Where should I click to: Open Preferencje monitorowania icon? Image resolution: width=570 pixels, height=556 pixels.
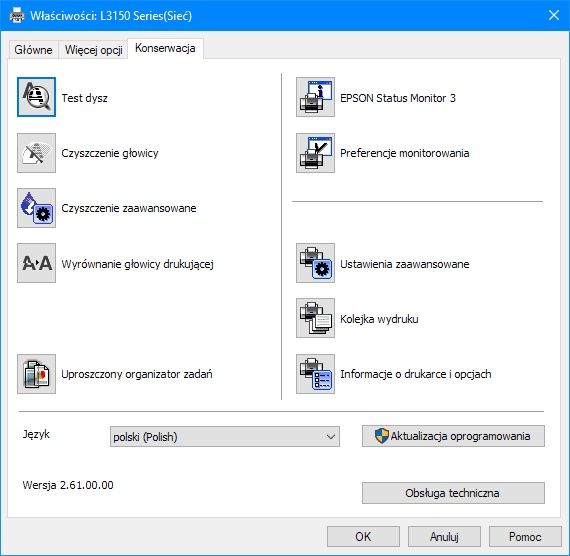[315, 153]
